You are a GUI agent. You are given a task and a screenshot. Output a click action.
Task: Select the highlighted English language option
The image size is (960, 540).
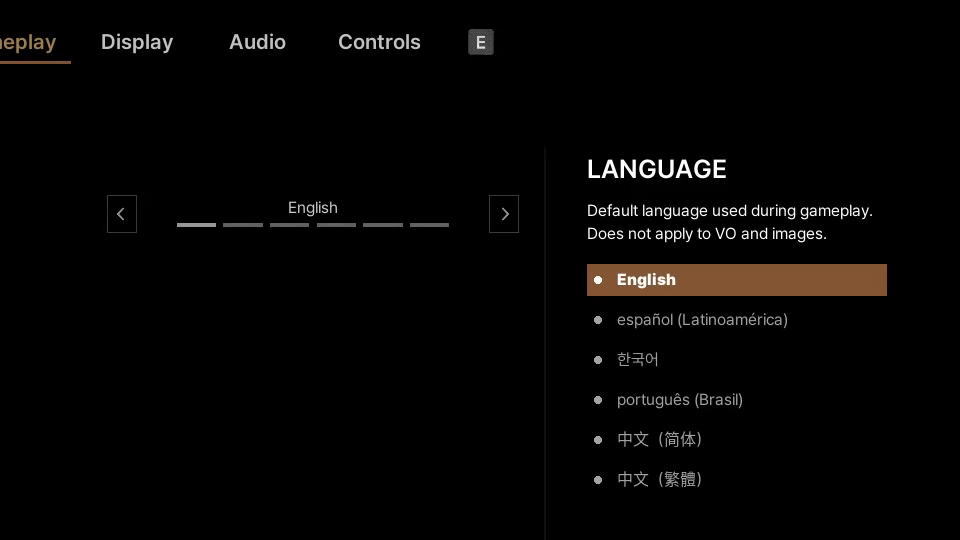point(736,280)
